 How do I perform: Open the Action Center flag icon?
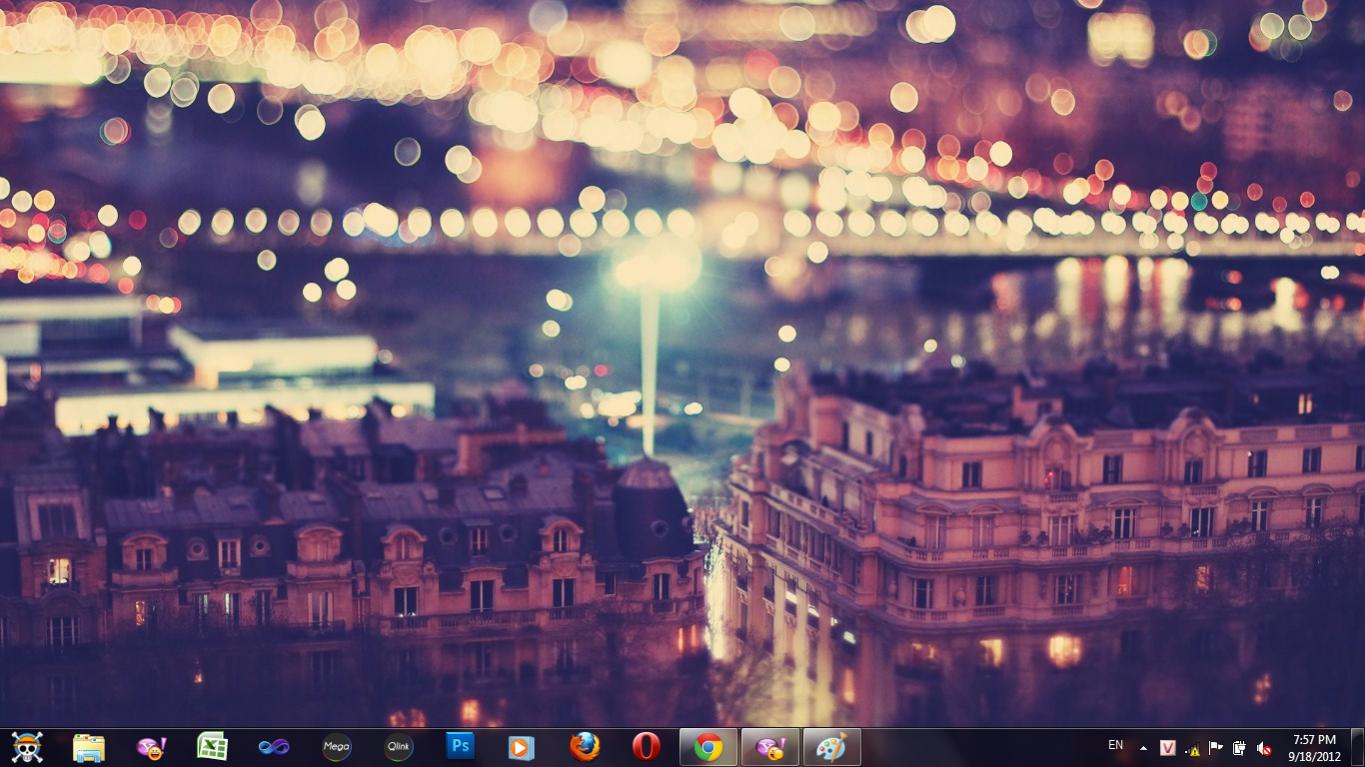1216,748
